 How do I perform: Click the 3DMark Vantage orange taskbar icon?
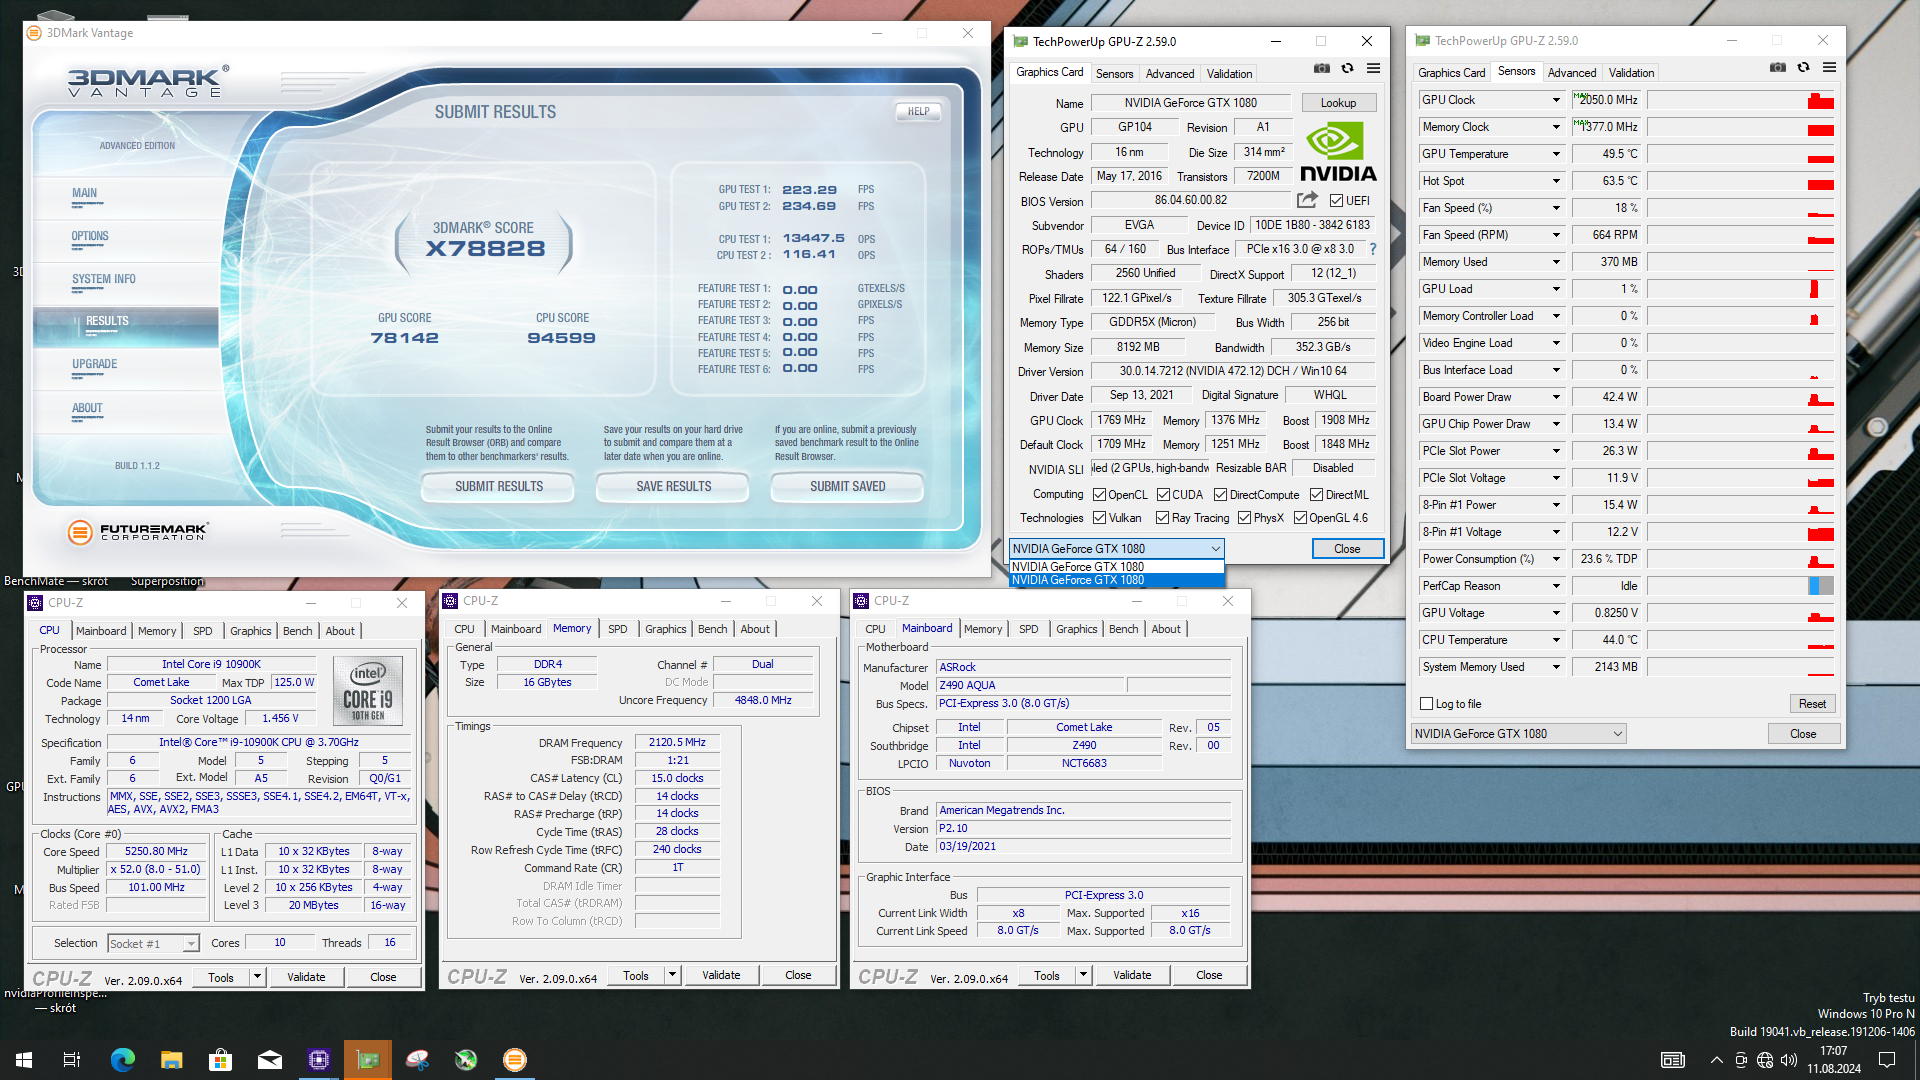[x=515, y=1060]
